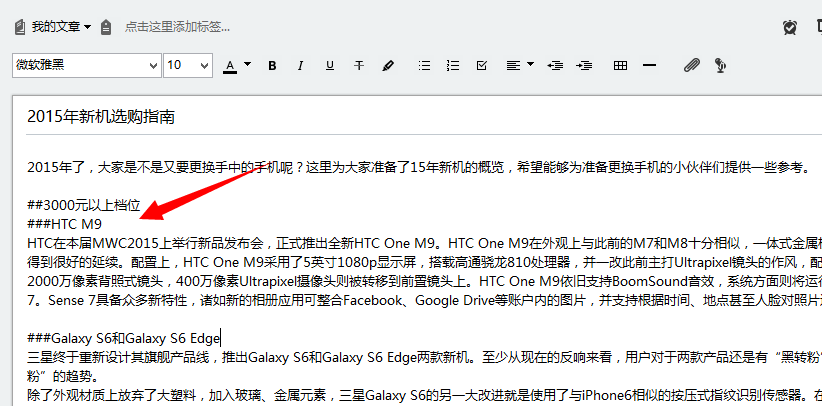
Task: Toggle underline formatting
Action: point(329,66)
